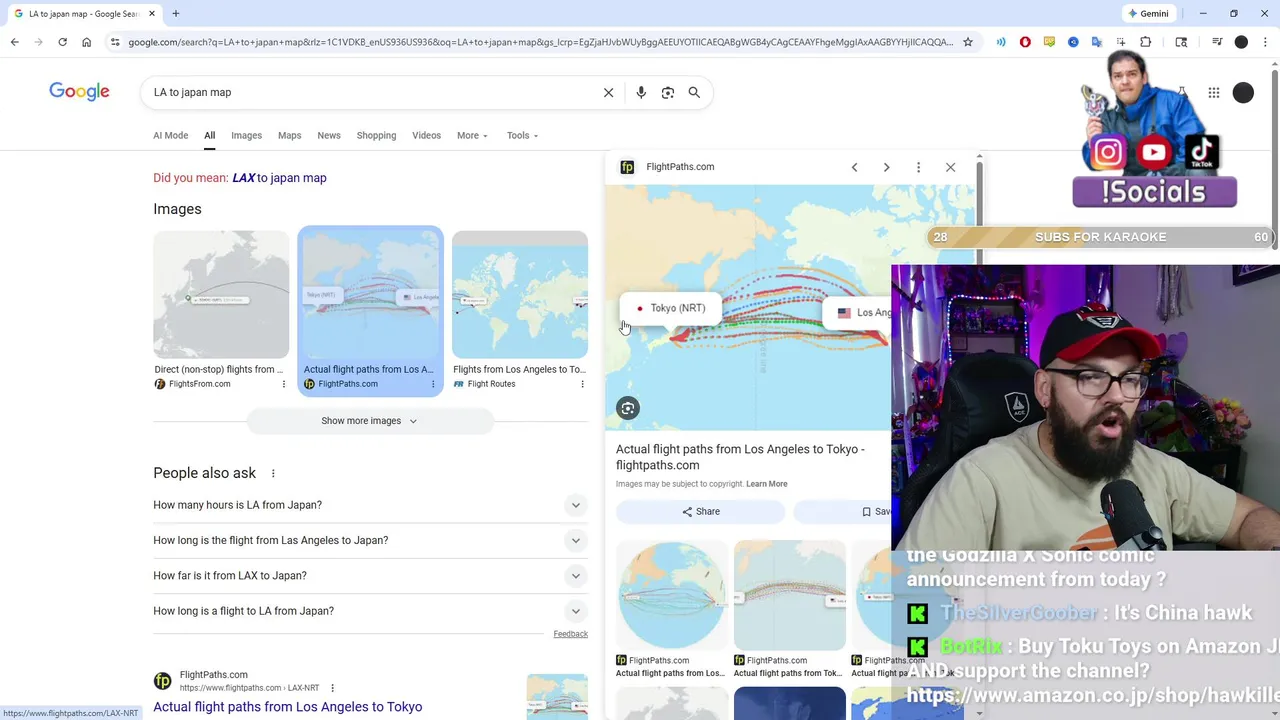Open the browser home page

pyautogui.click(x=86, y=42)
